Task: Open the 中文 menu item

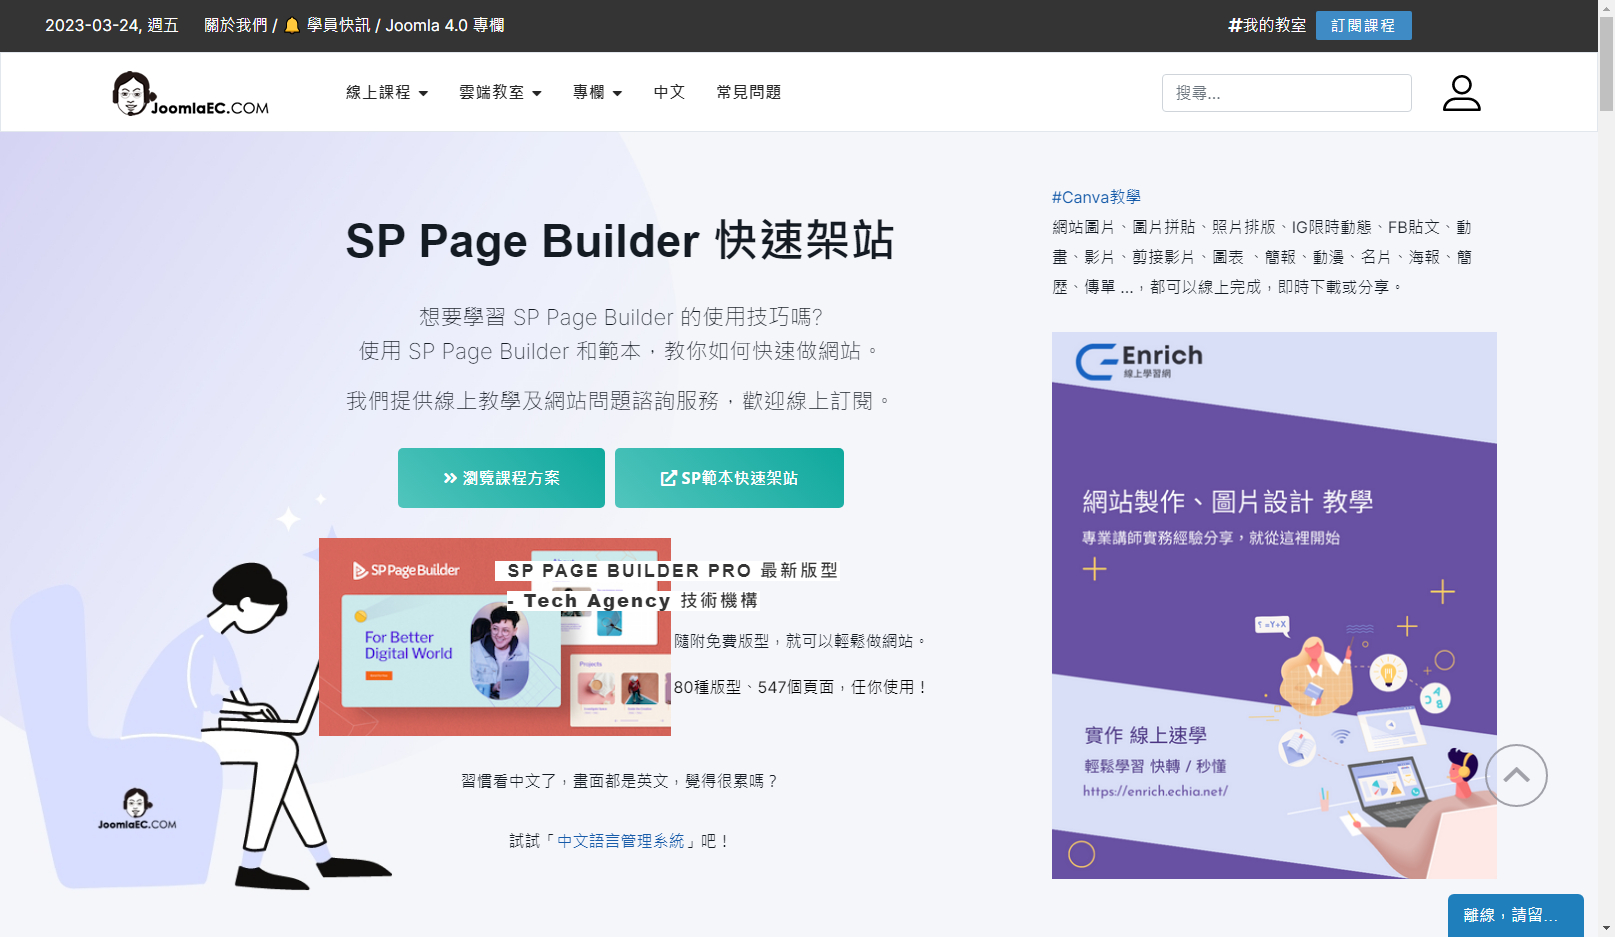Action: tap(669, 92)
